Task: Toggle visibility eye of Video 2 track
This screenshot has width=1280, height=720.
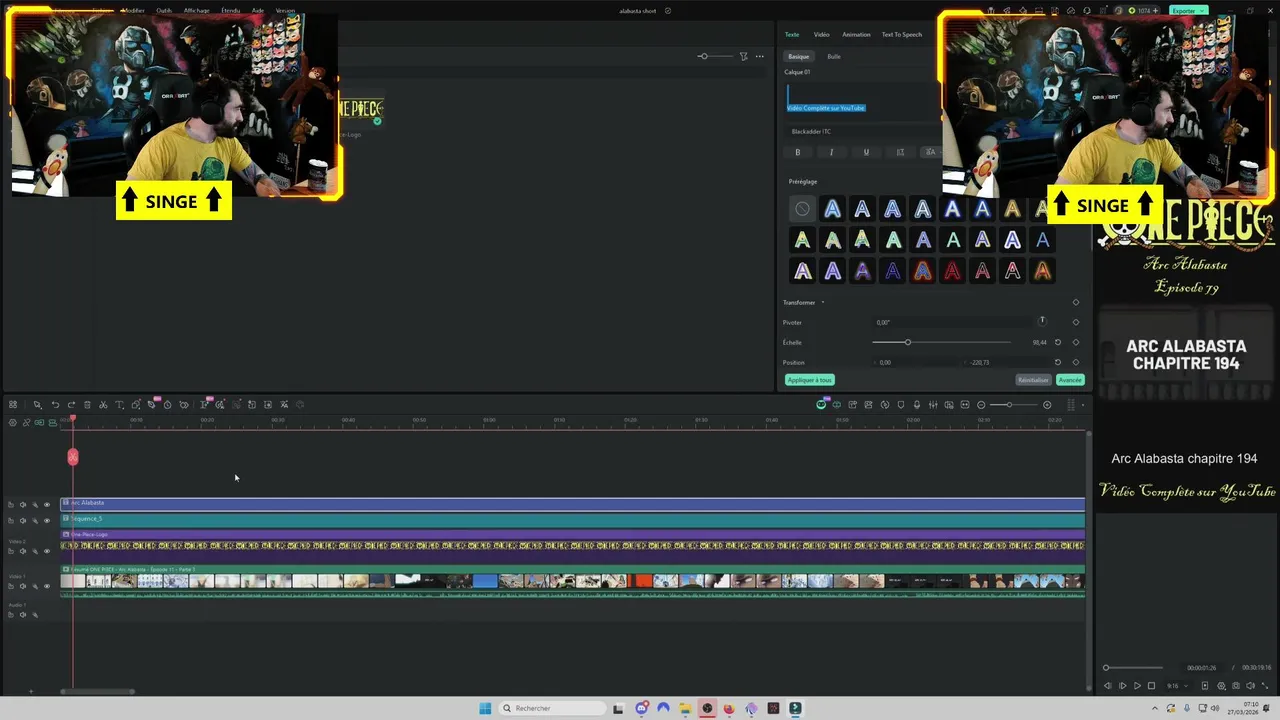Action: [47, 551]
